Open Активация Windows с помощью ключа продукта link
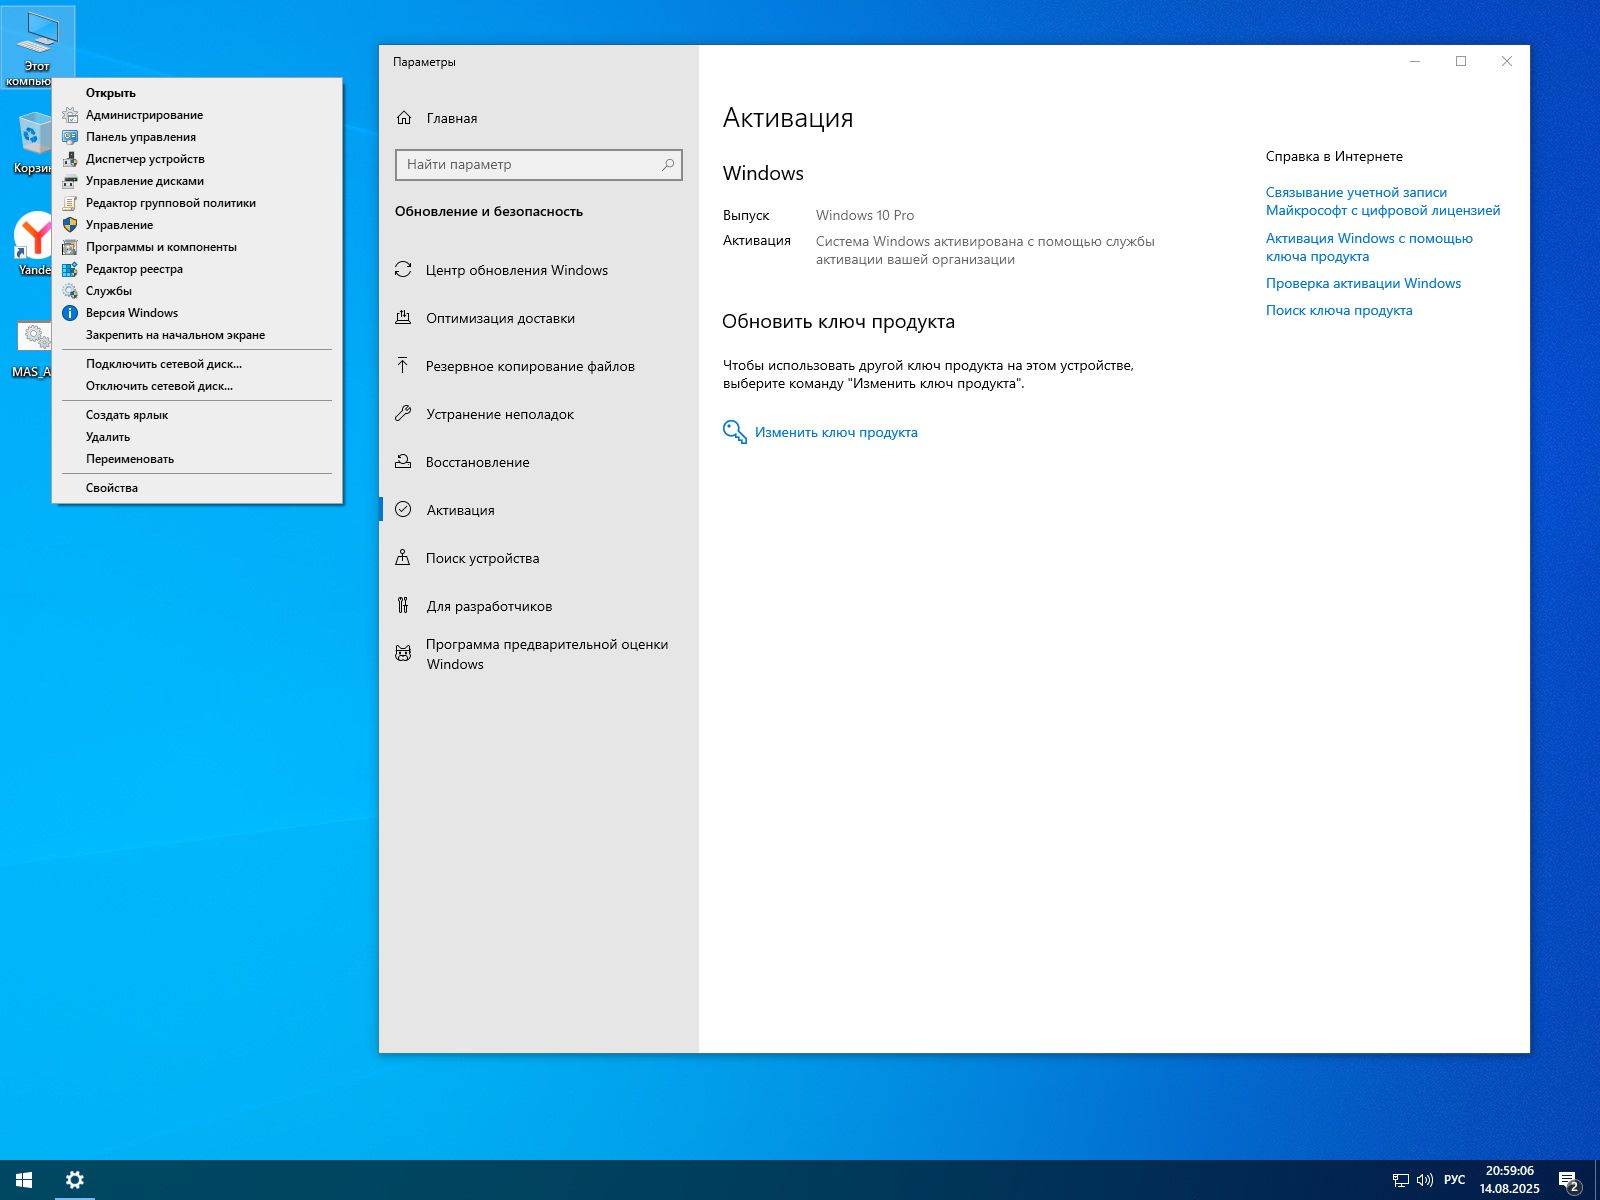The width and height of the screenshot is (1600, 1200). pyautogui.click(x=1369, y=247)
